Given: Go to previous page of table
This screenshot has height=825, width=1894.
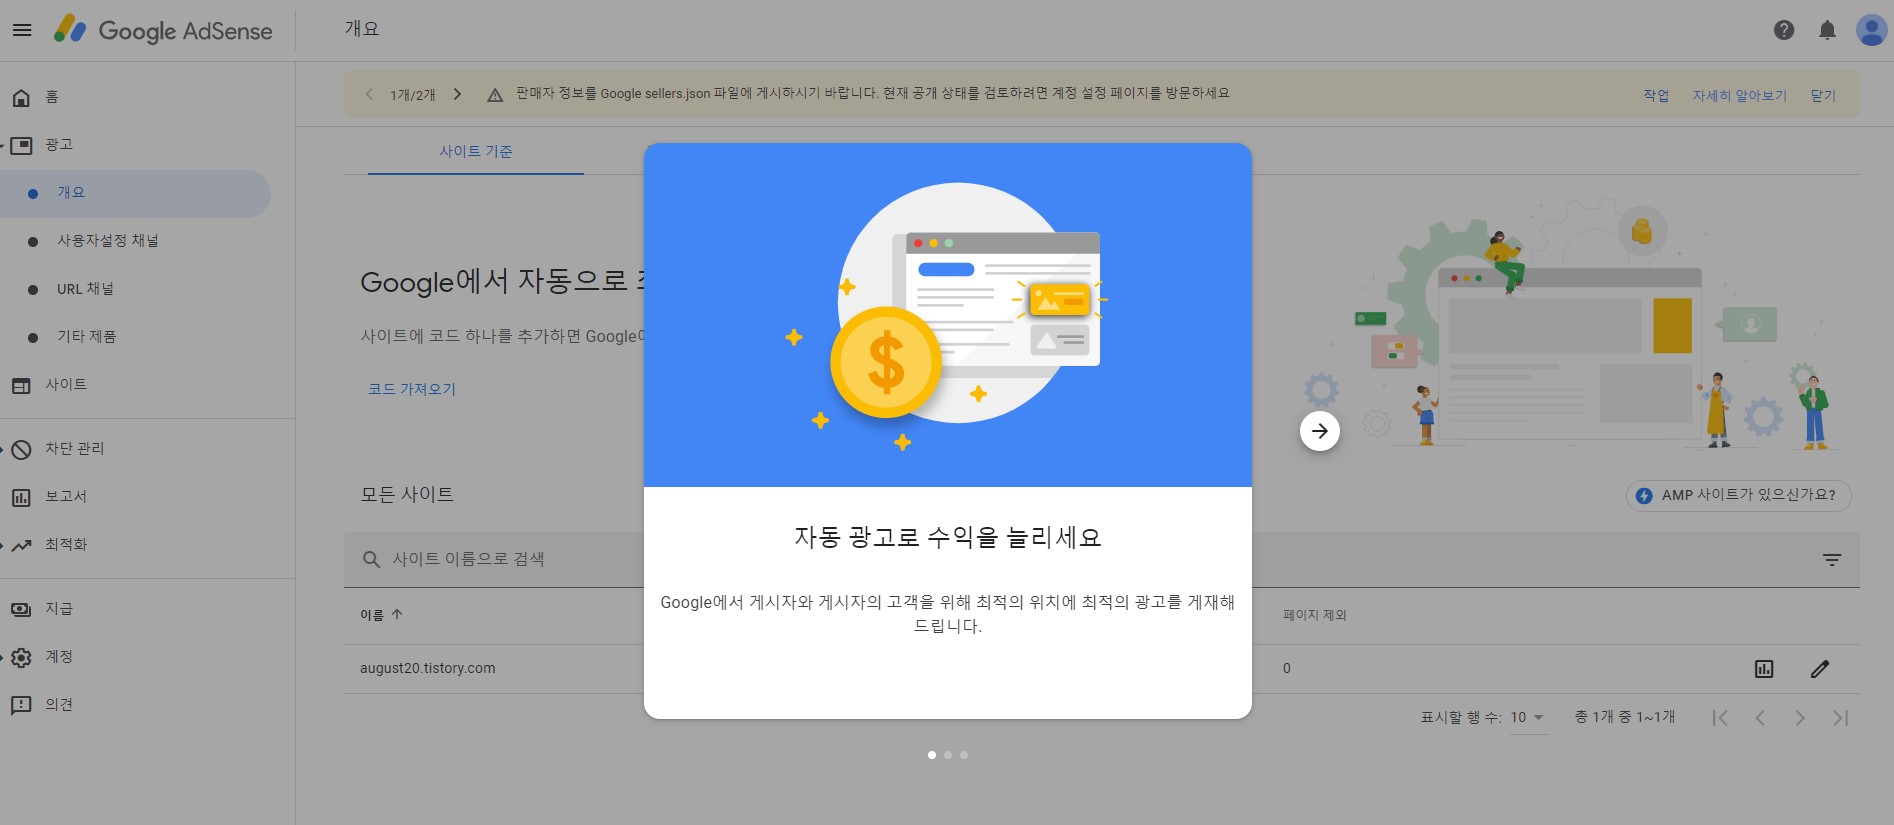Looking at the screenshot, I should [1760, 718].
